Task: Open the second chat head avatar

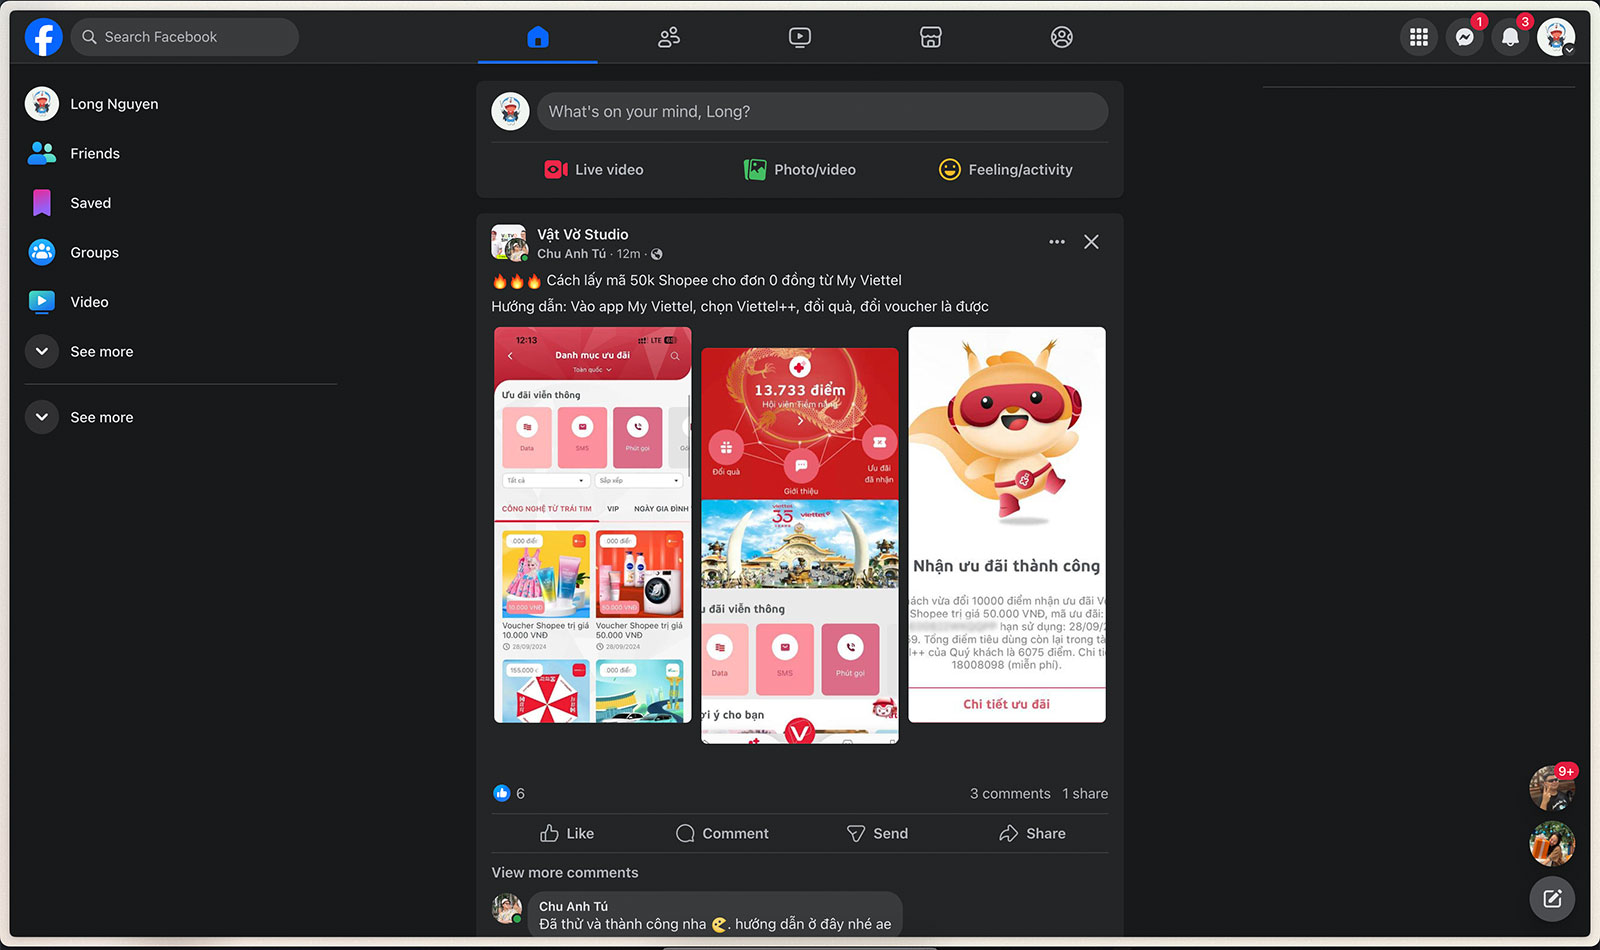Action: (x=1552, y=844)
